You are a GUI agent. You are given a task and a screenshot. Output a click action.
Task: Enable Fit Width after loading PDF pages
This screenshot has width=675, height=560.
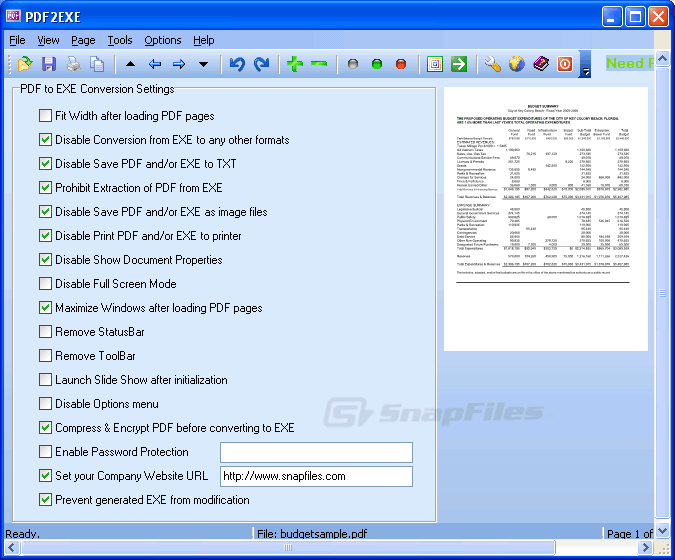pyautogui.click(x=45, y=115)
